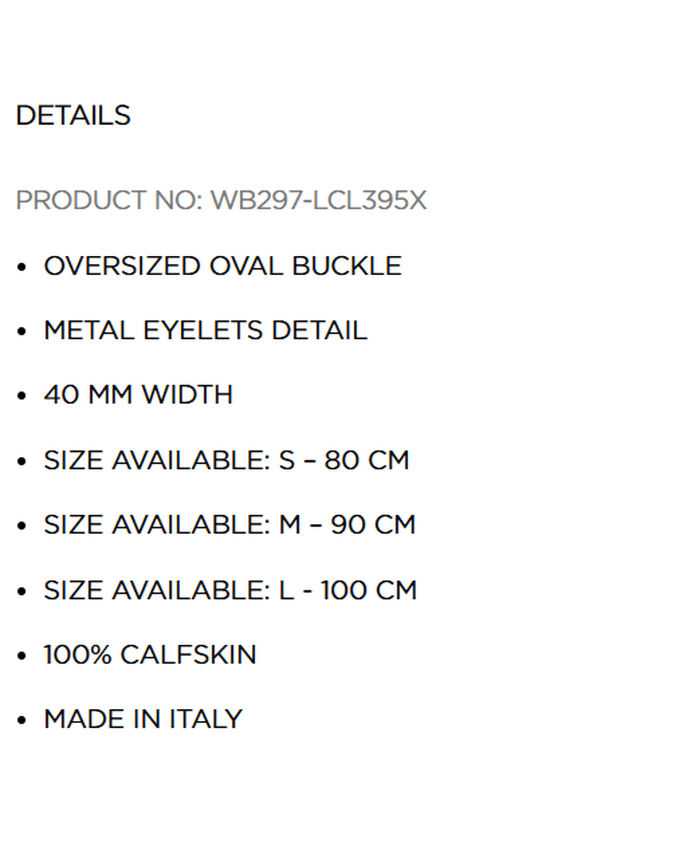Click the bullet before METAL EYELETS DETAIL
Viewport: 700px width, 850px height.
22,332
